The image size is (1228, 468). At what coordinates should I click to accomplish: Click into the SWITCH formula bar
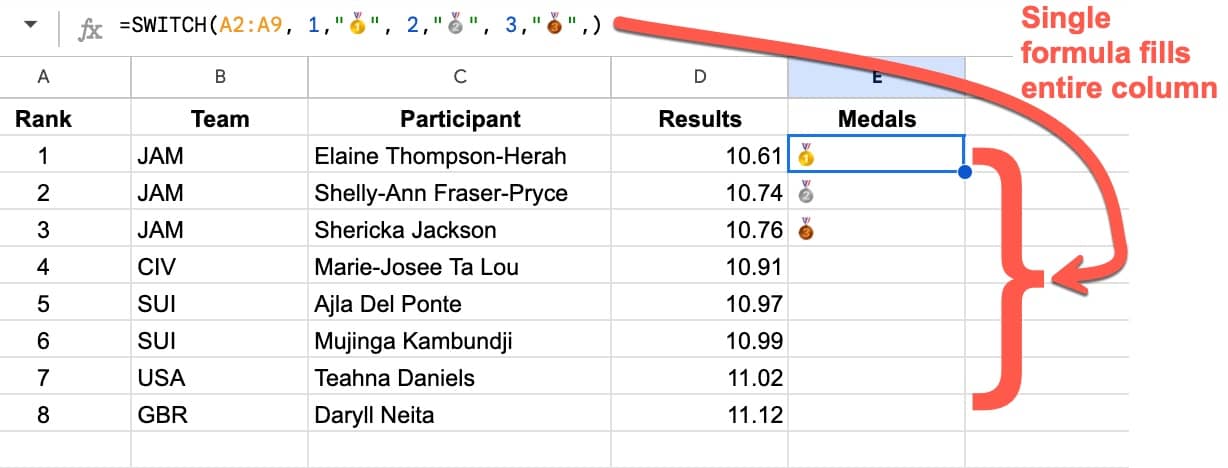[x=360, y=27]
